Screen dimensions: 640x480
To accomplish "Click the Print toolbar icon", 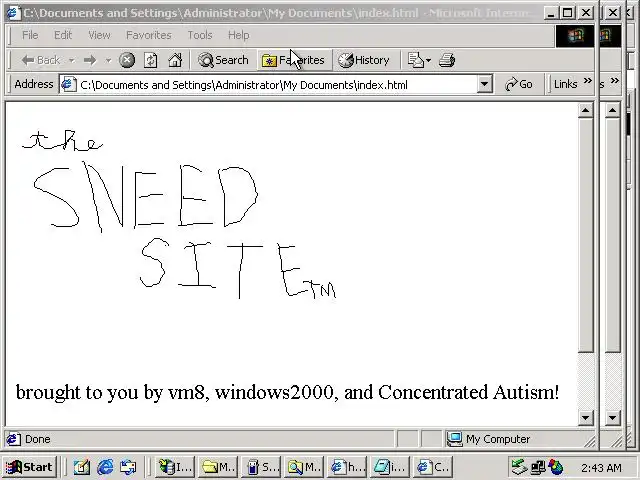I will [x=447, y=60].
